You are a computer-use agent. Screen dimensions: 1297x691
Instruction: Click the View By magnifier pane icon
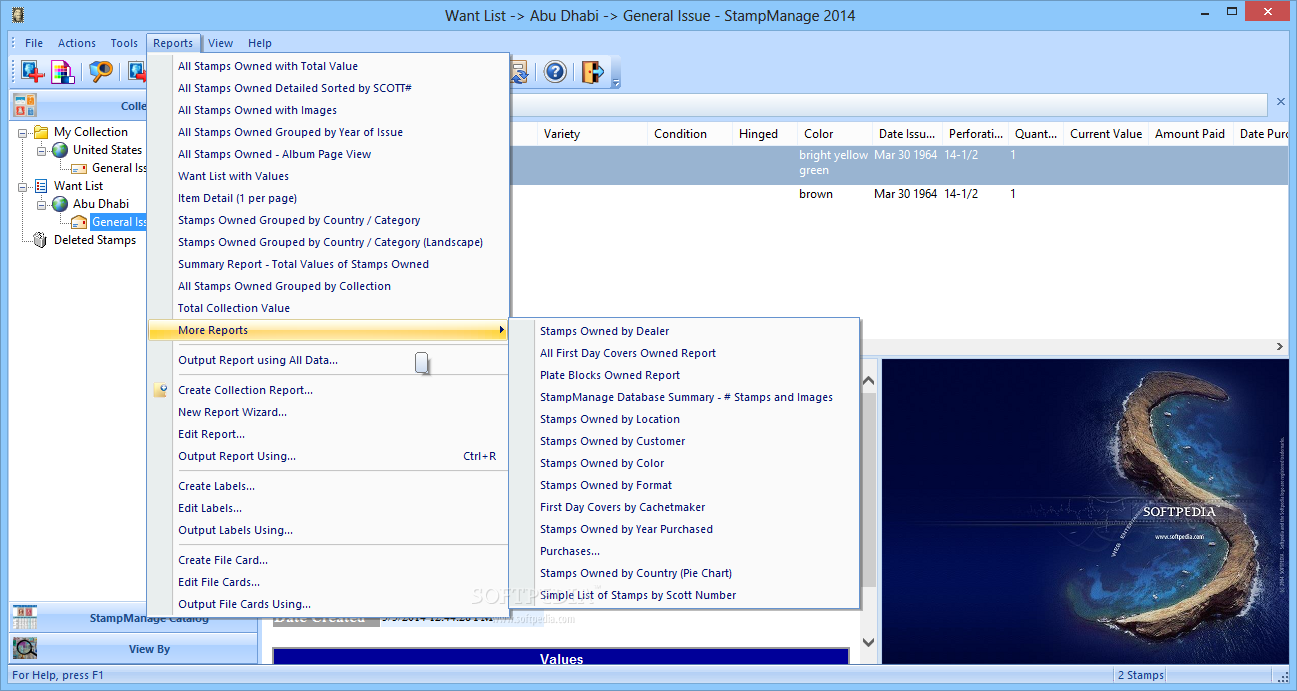[25, 649]
